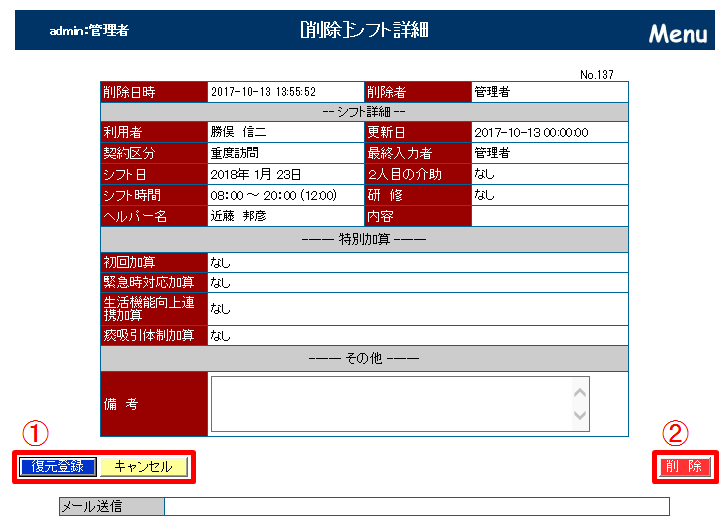Click the メール送信 field
722x522 pixels.
click(x=416, y=506)
